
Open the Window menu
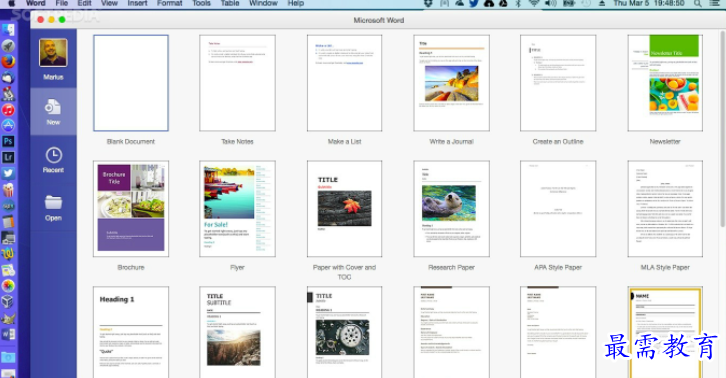tap(263, 3)
